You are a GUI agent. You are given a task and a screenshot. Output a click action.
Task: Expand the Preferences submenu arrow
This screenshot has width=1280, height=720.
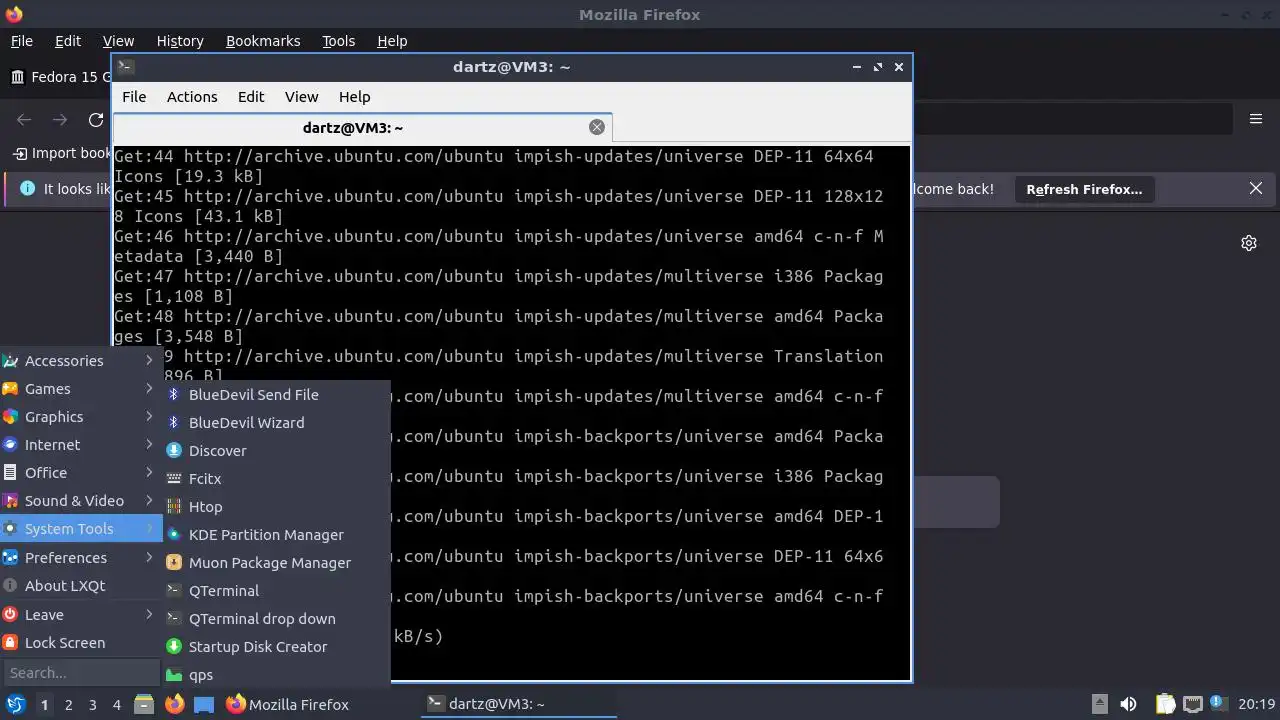coord(149,558)
